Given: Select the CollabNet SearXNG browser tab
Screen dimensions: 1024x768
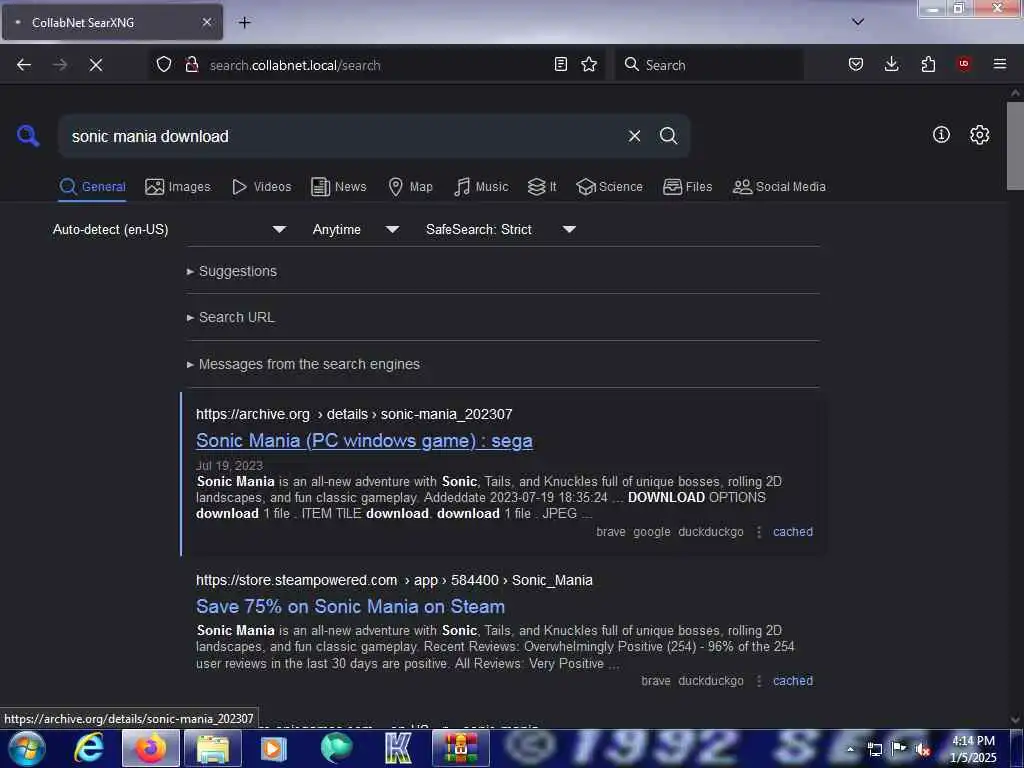Looking at the screenshot, I should pyautogui.click(x=112, y=22).
